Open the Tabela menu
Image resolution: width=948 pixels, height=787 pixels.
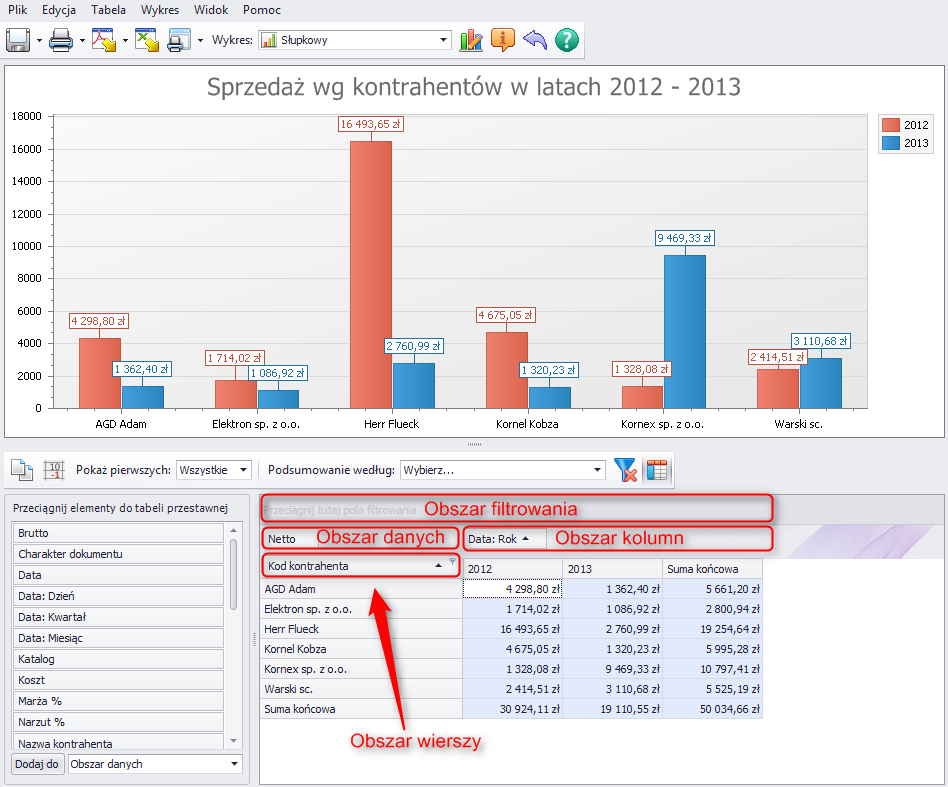click(x=108, y=10)
